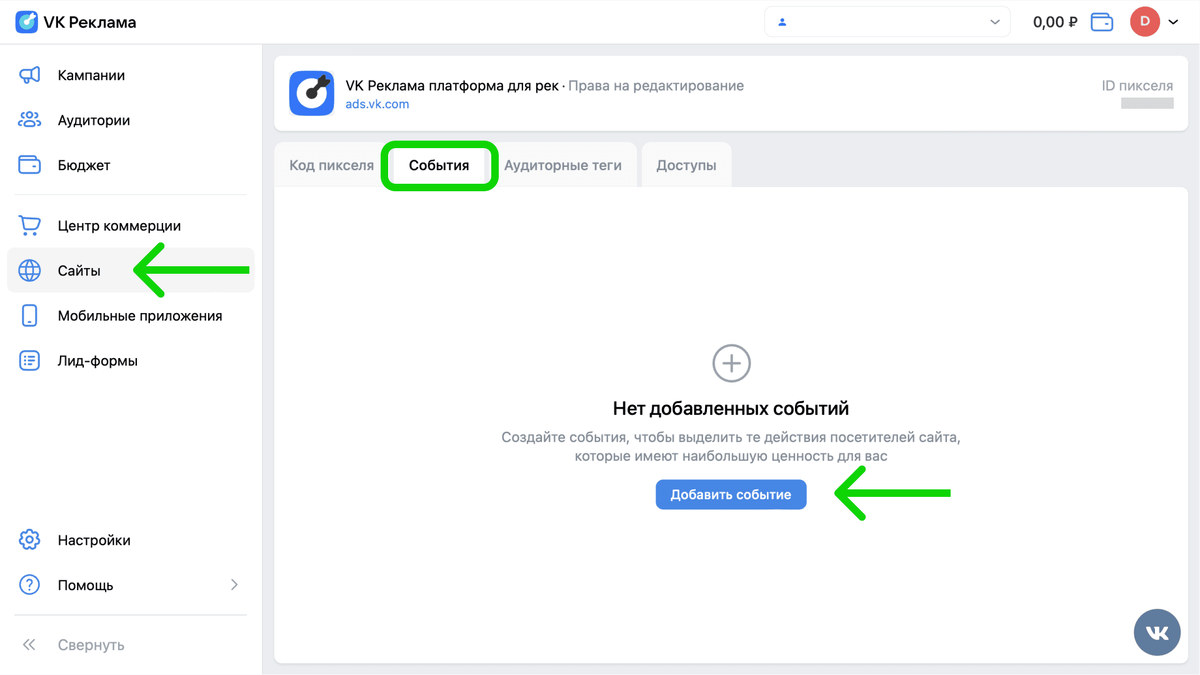Click the pixel app icon near the site name
The width and height of the screenshot is (1200, 675).
(311, 94)
